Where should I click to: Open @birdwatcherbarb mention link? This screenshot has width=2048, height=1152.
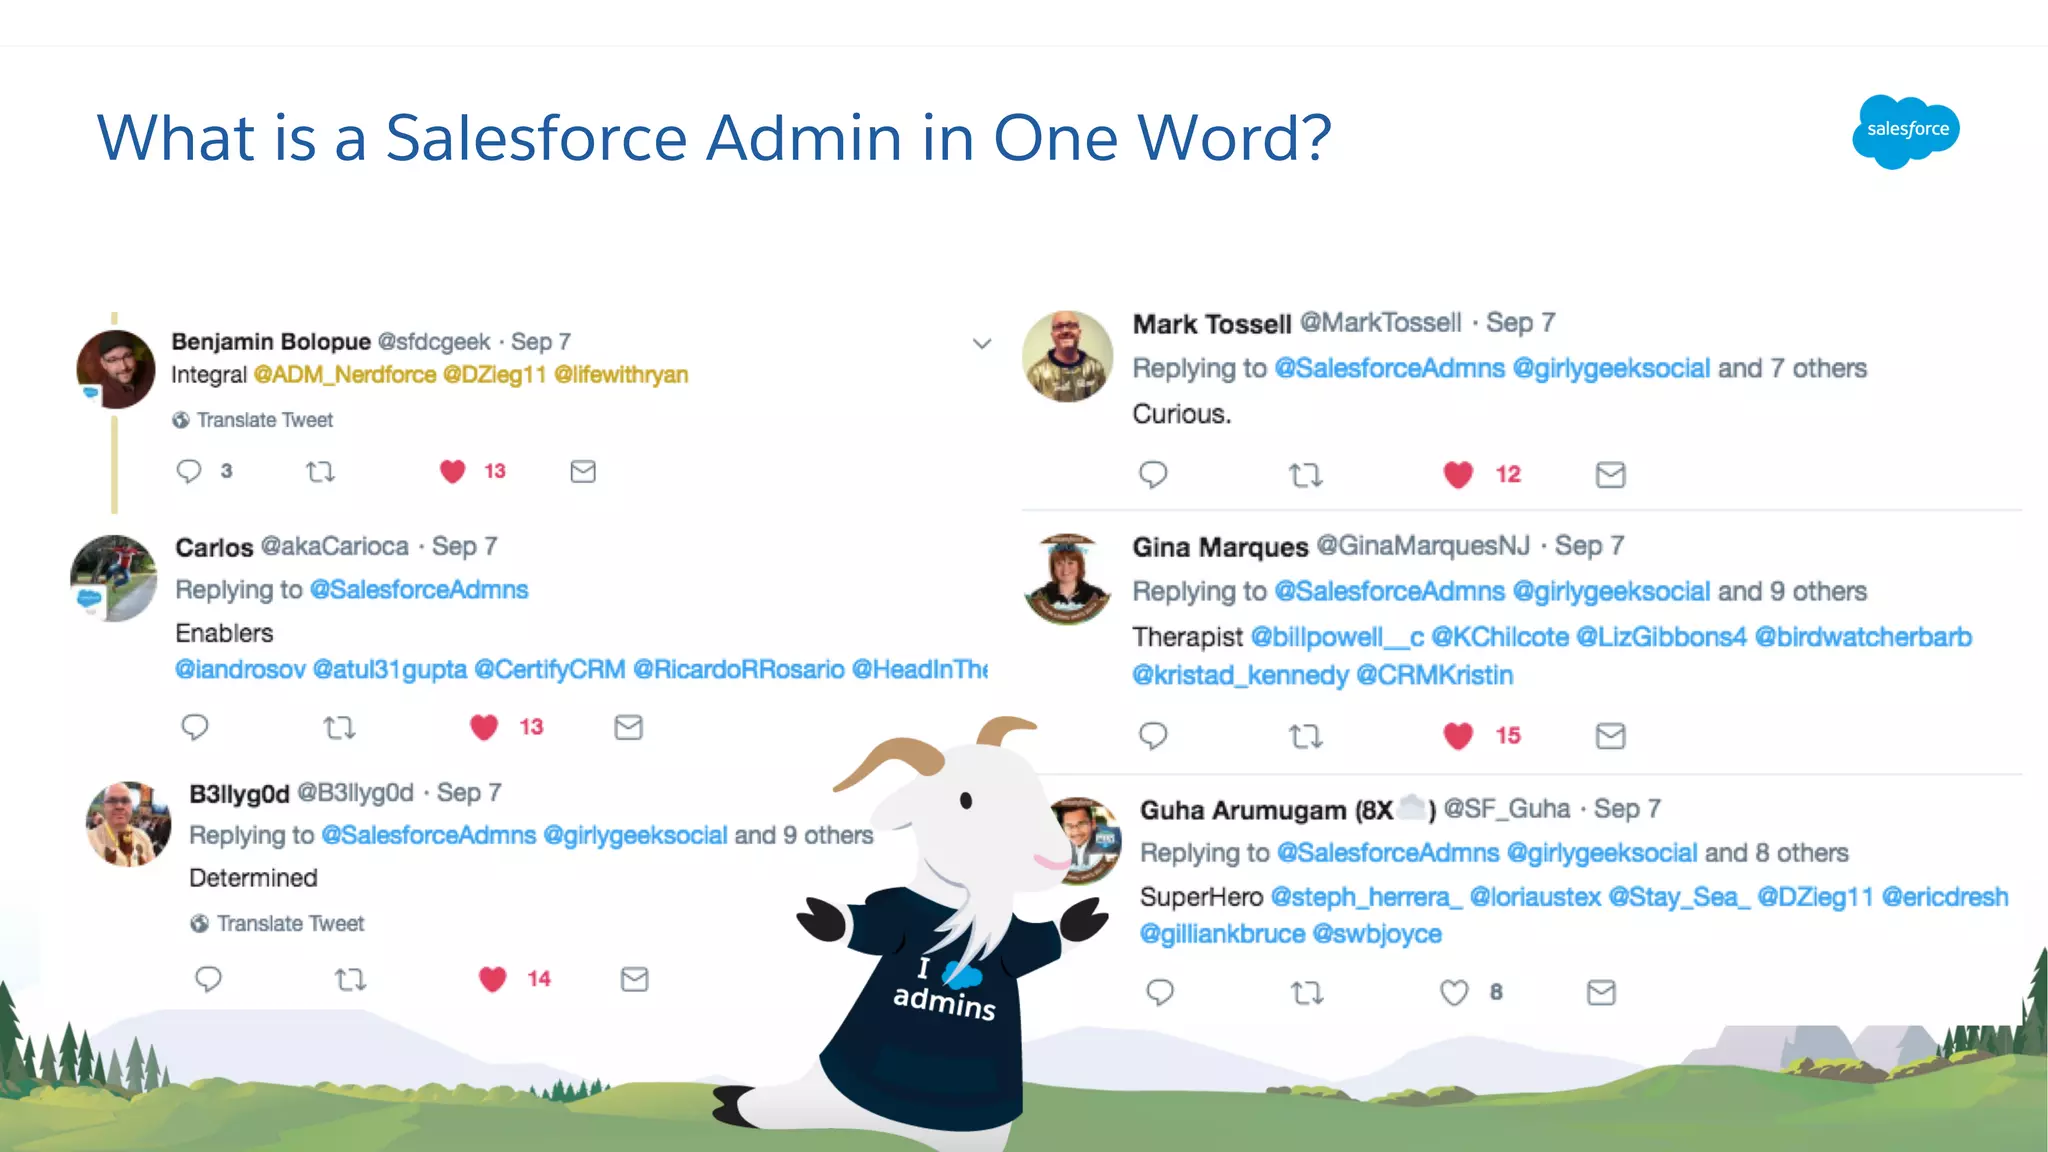click(x=1863, y=637)
